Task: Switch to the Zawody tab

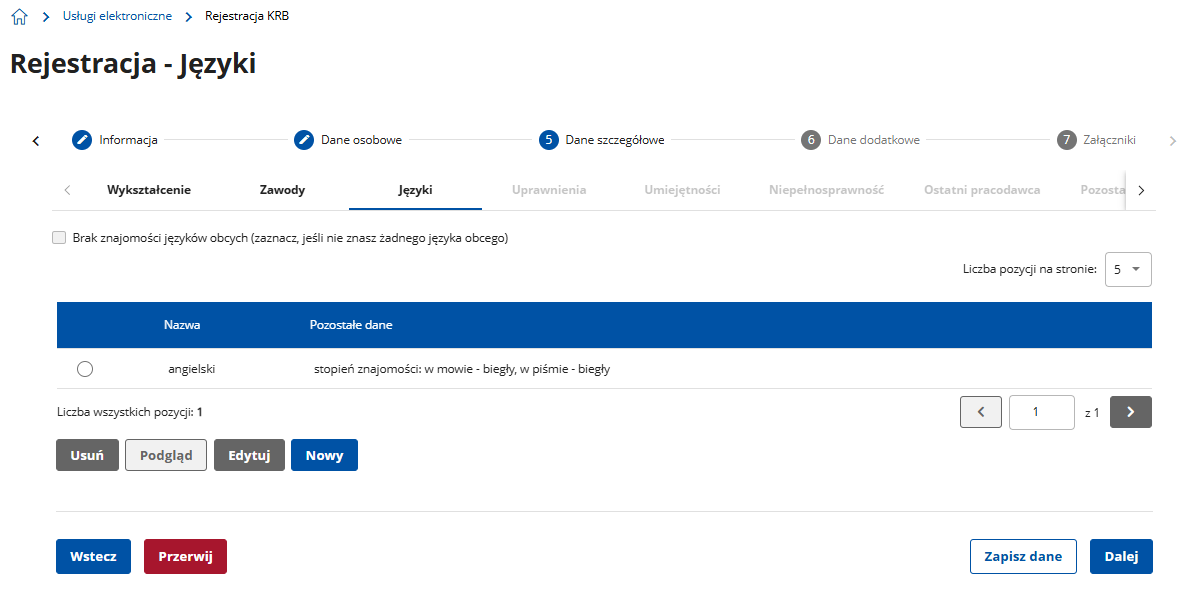Action: pos(282,189)
